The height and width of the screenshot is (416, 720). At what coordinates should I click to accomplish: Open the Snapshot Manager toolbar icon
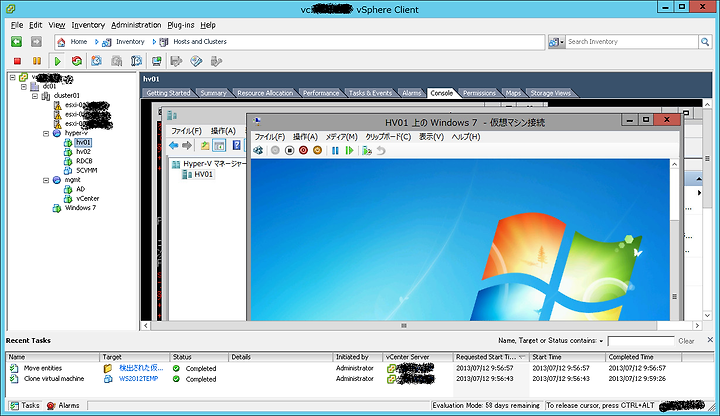click(136, 61)
